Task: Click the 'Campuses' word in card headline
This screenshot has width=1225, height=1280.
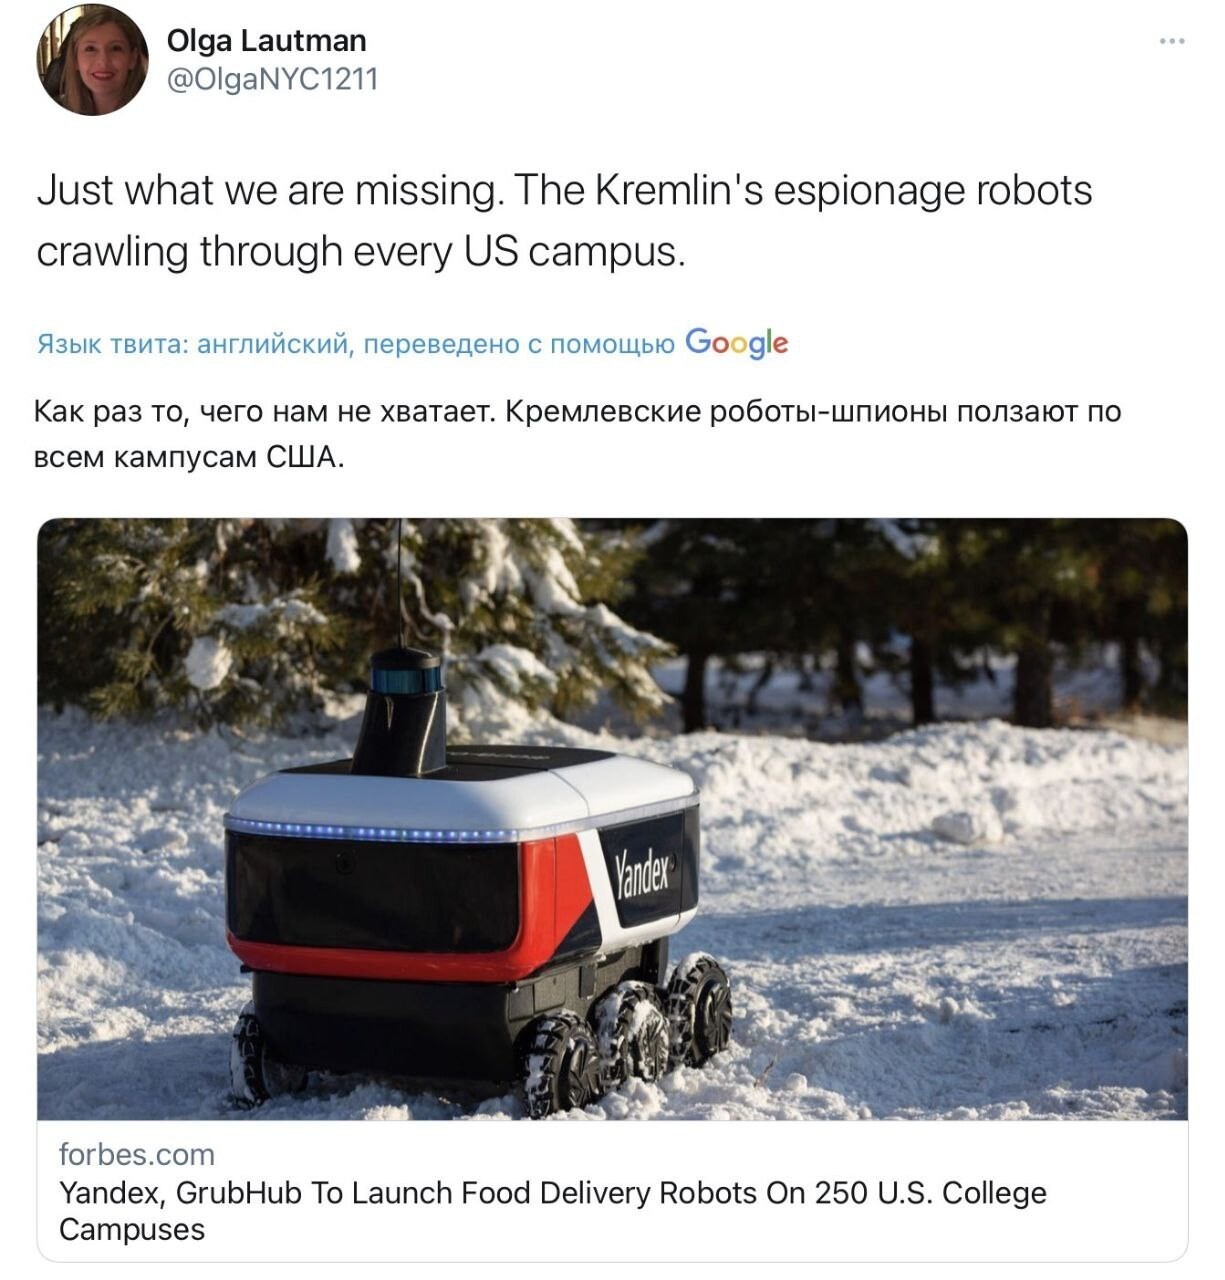Action: point(132,1229)
